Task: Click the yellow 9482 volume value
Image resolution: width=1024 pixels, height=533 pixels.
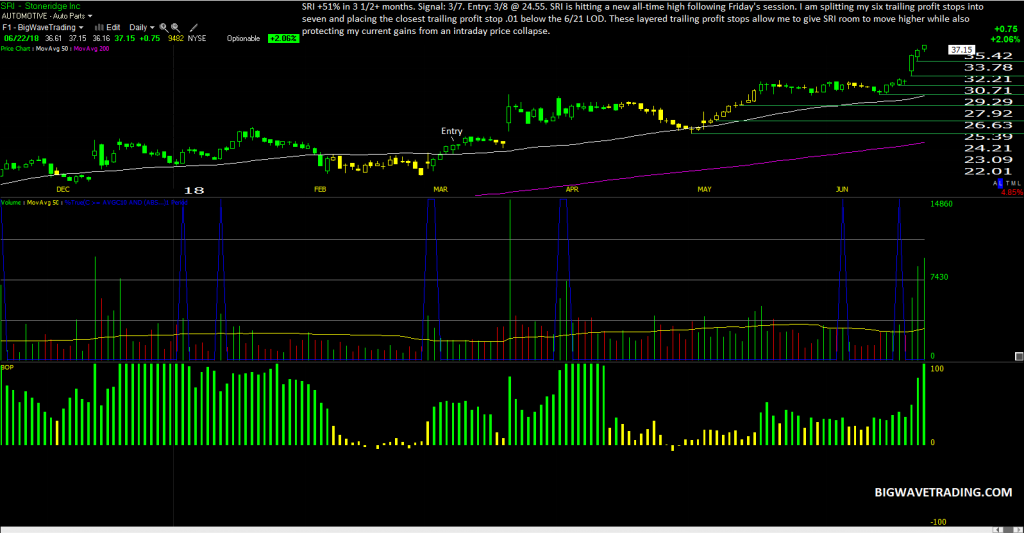Action: tap(176, 39)
